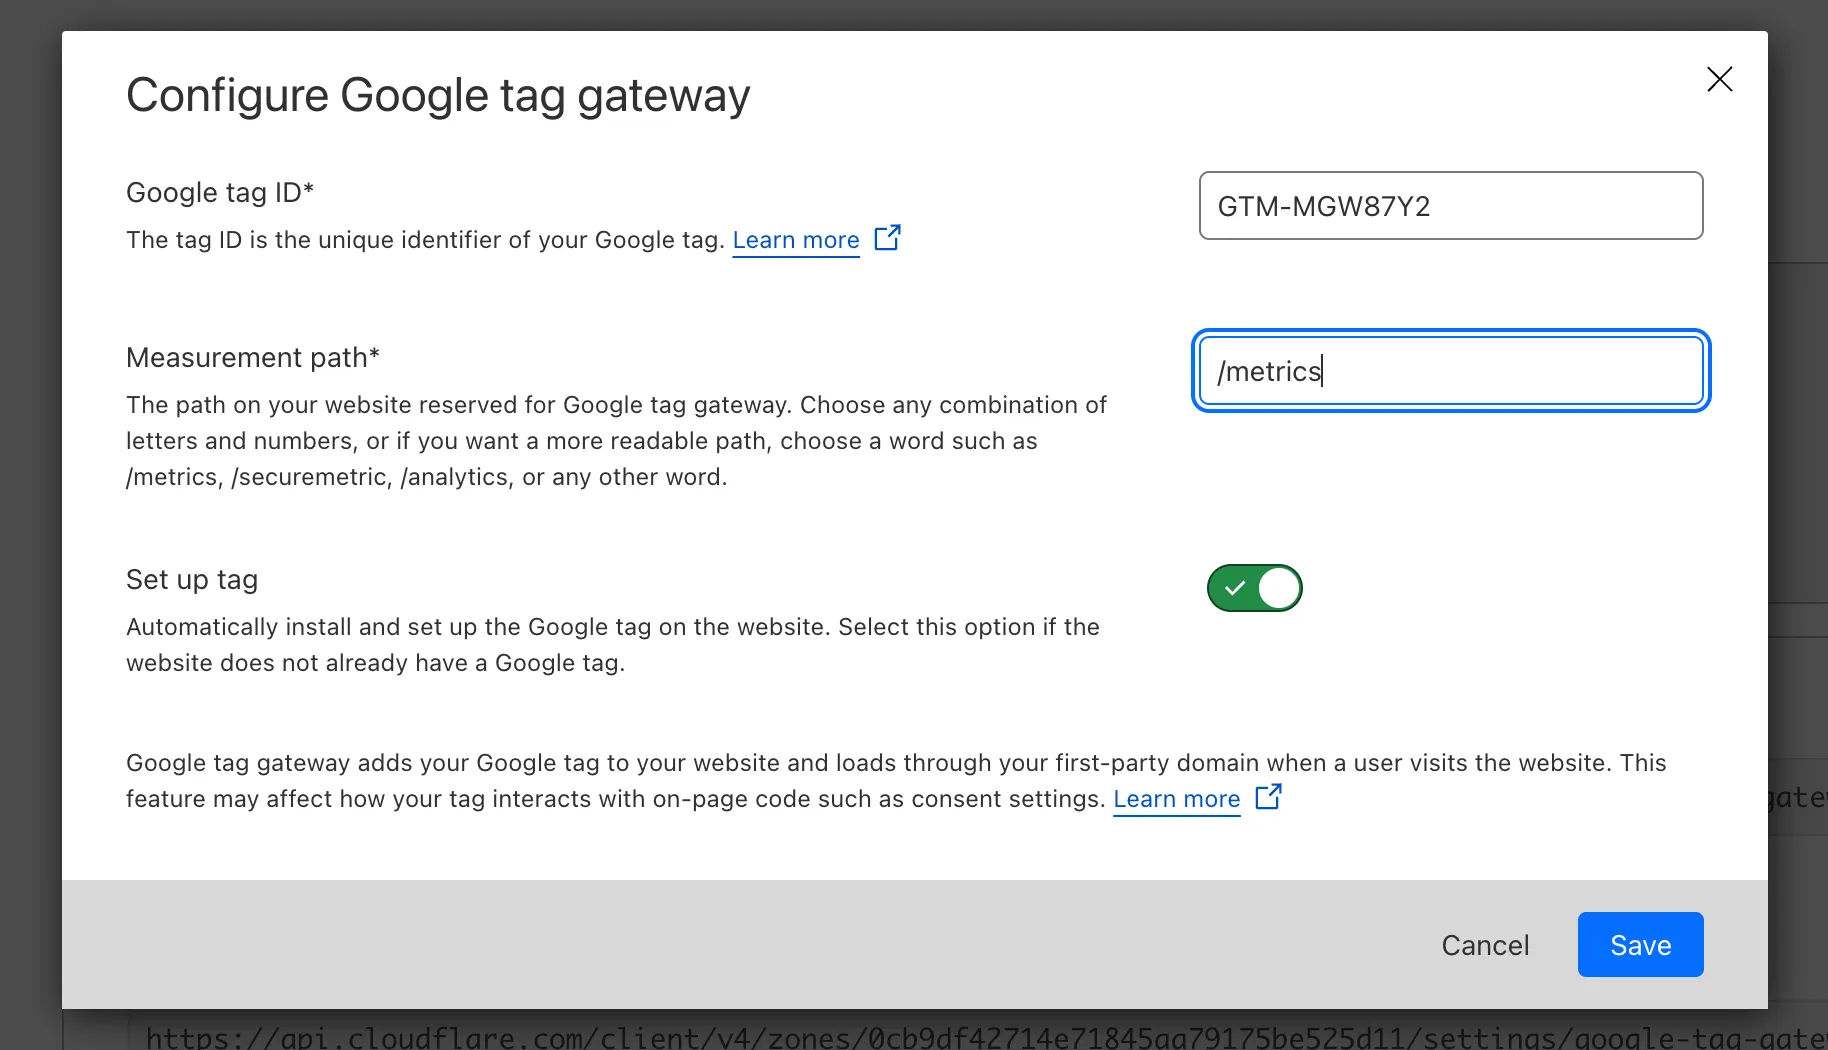The width and height of the screenshot is (1828, 1050).
Task: Click the "Measurement path*" field label
Action: click(253, 357)
